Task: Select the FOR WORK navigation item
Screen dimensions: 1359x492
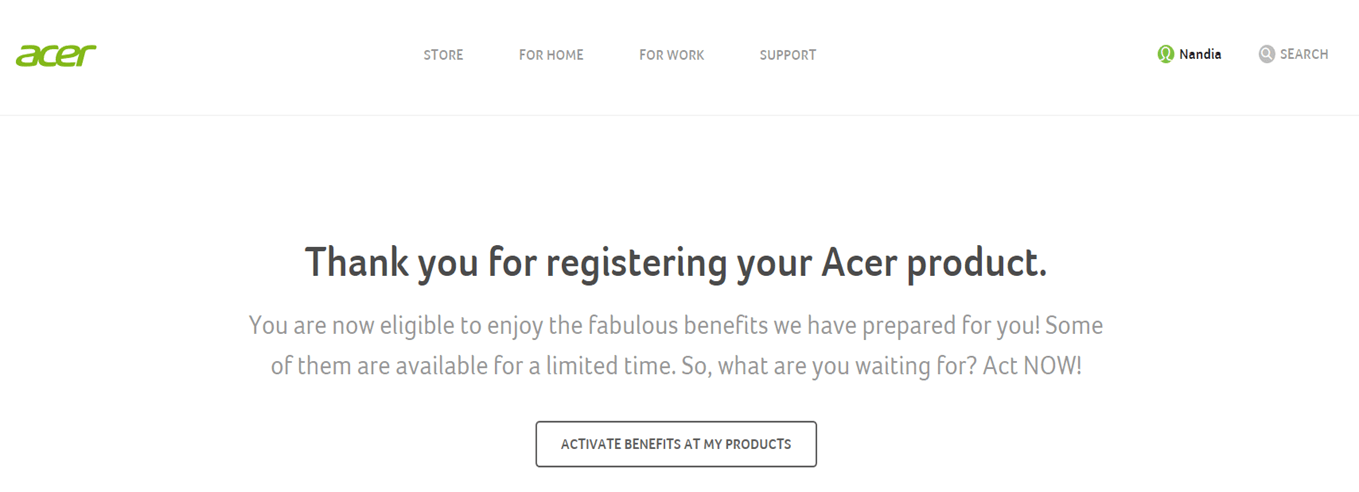Action: (672, 55)
